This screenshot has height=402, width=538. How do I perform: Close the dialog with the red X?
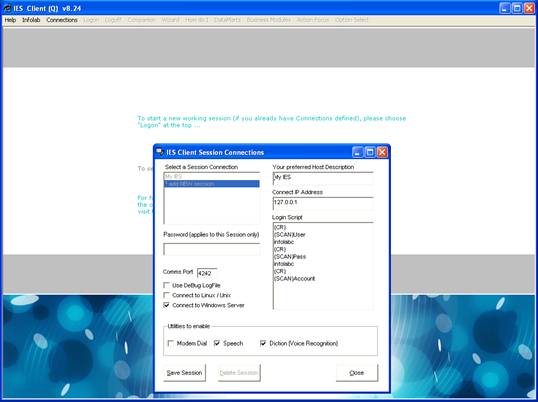pyautogui.click(x=382, y=152)
